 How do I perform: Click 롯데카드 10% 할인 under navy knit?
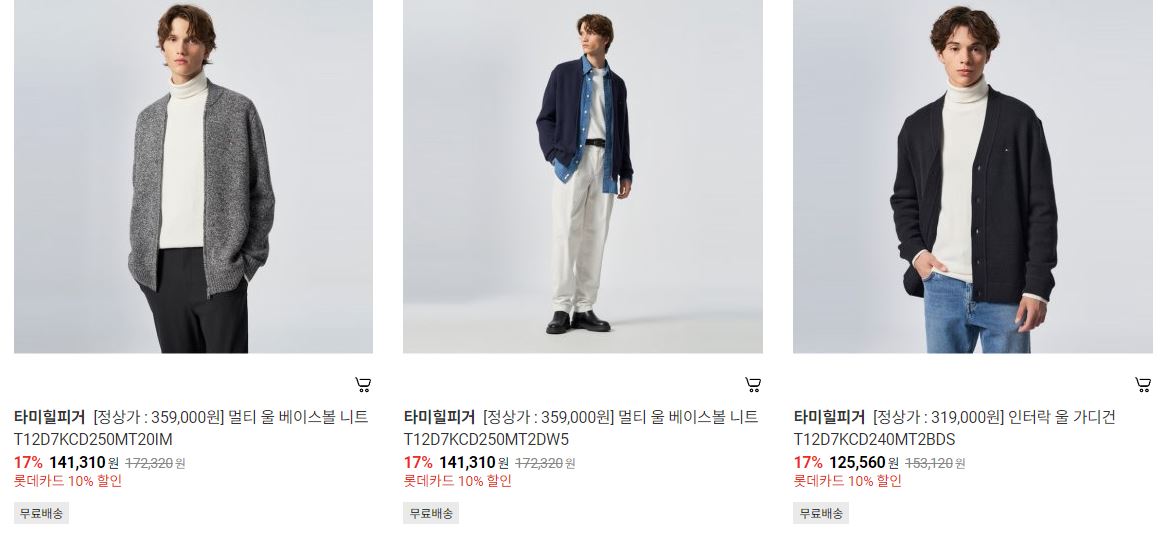point(458,481)
